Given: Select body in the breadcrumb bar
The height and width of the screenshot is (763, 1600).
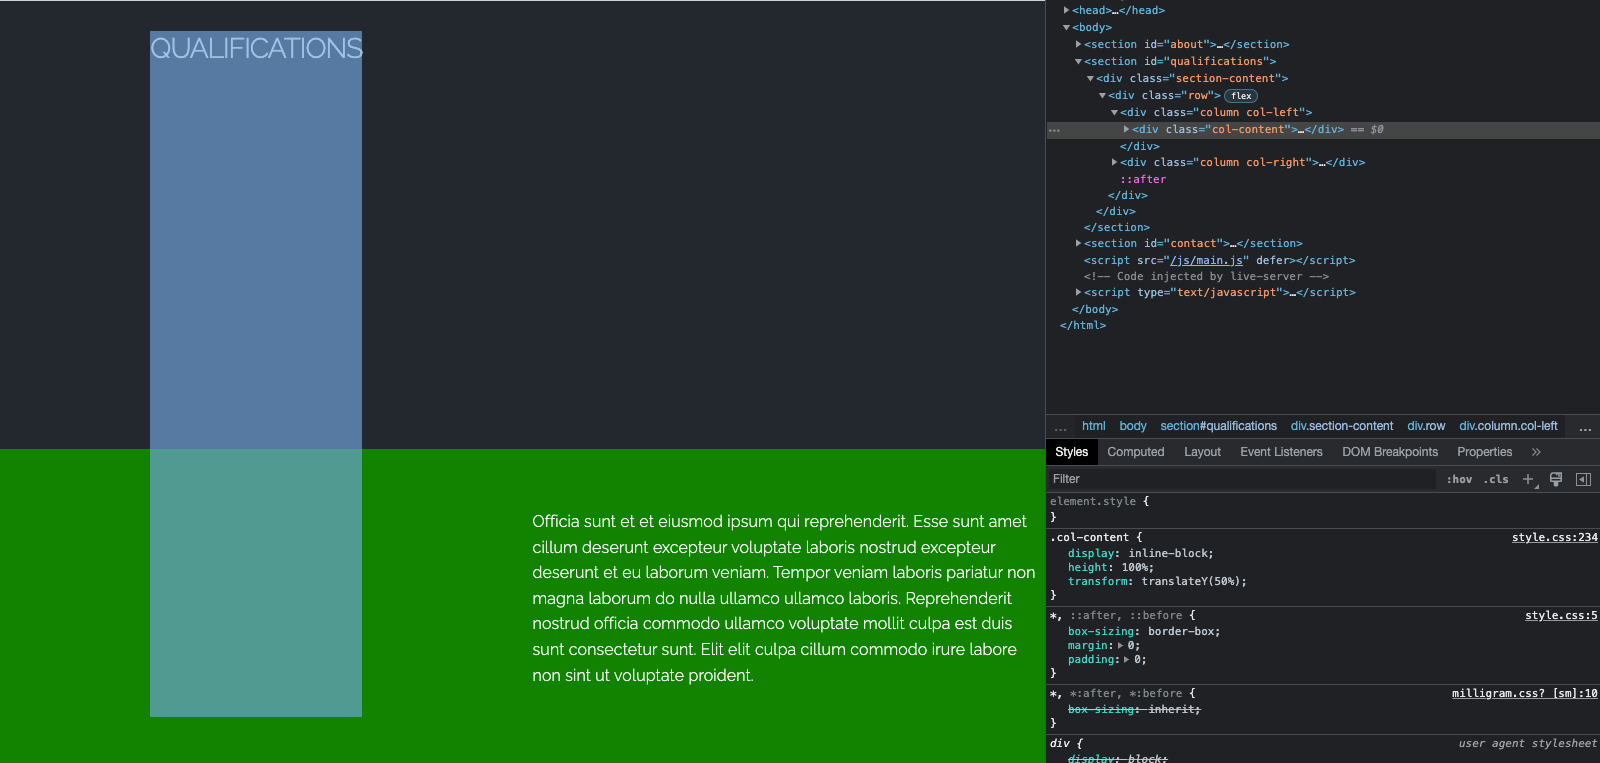Looking at the screenshot, I should point(1133,426).
